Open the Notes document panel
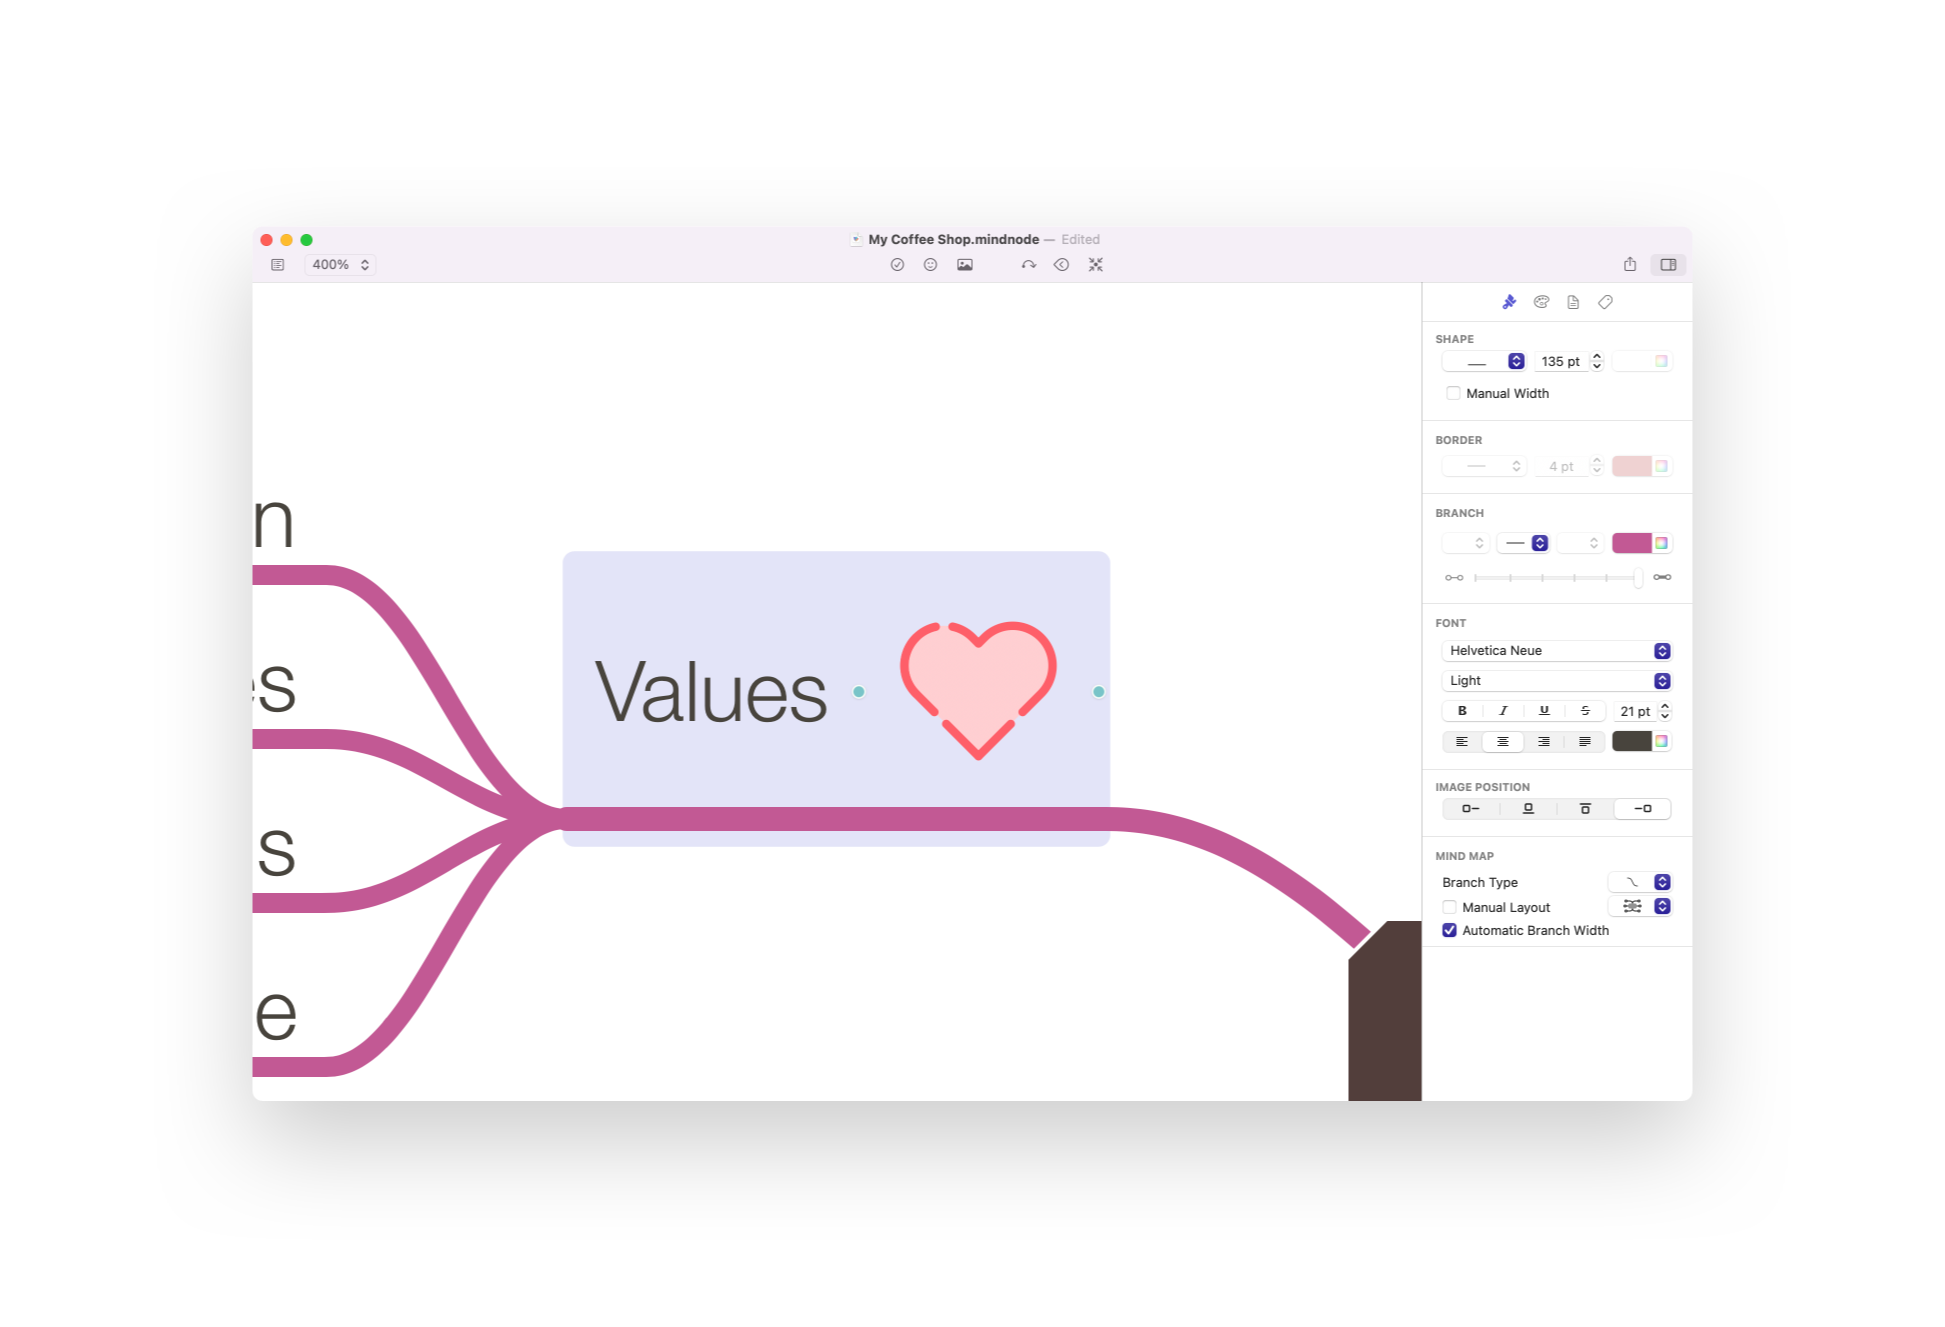1945x1327 pixels. pos(1573,302)
